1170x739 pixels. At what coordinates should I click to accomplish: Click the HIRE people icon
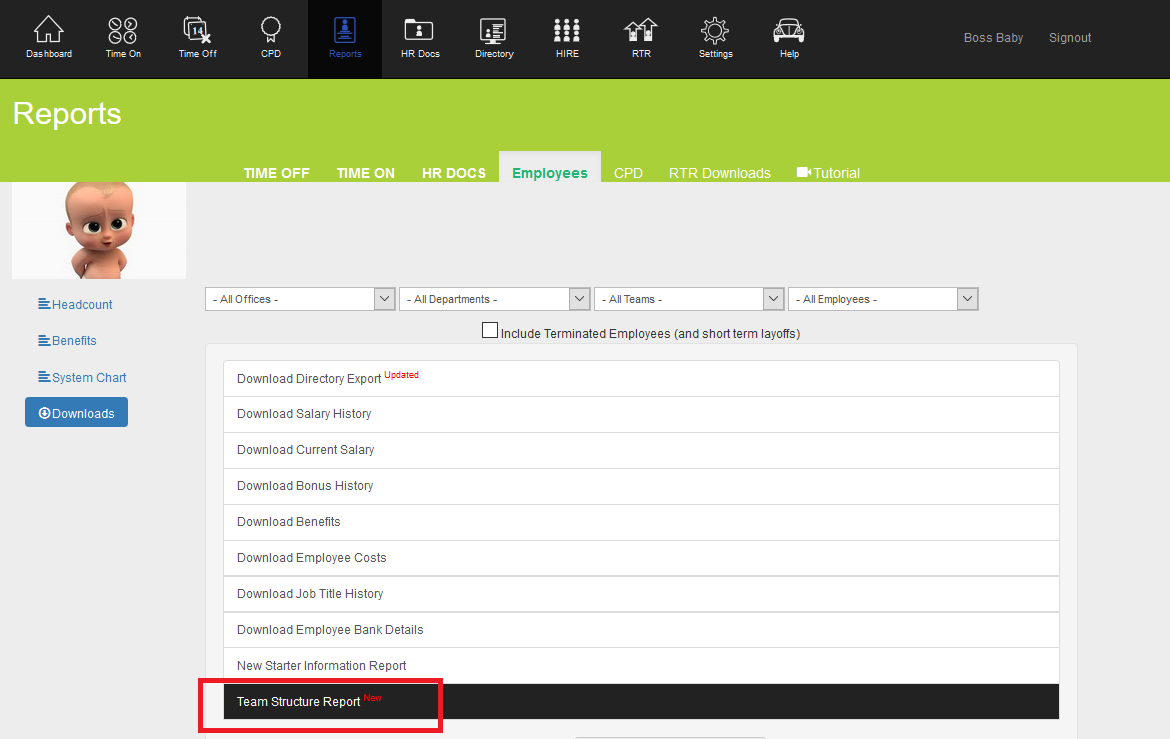pos(567,31)
